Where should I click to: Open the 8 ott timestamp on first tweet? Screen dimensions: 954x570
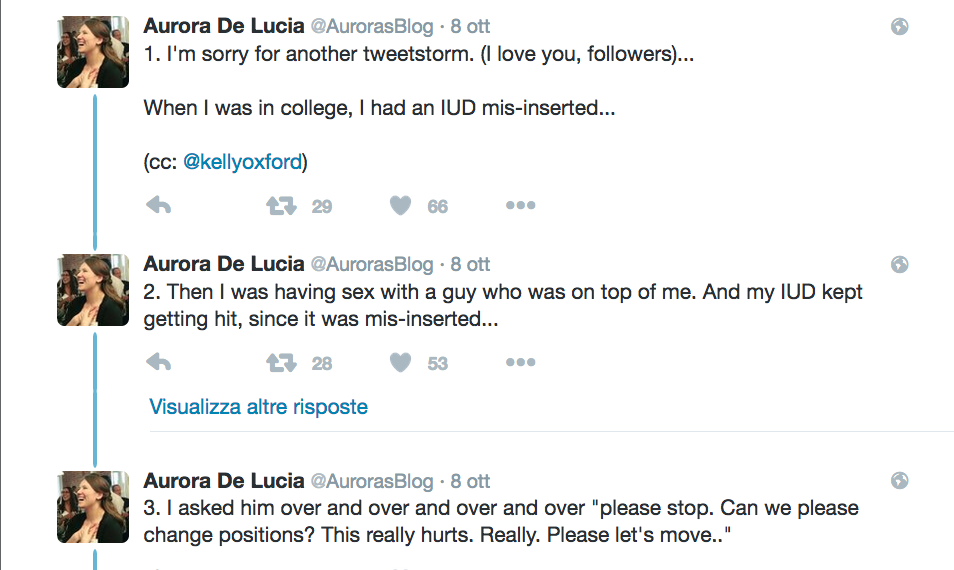click(470, 27)
